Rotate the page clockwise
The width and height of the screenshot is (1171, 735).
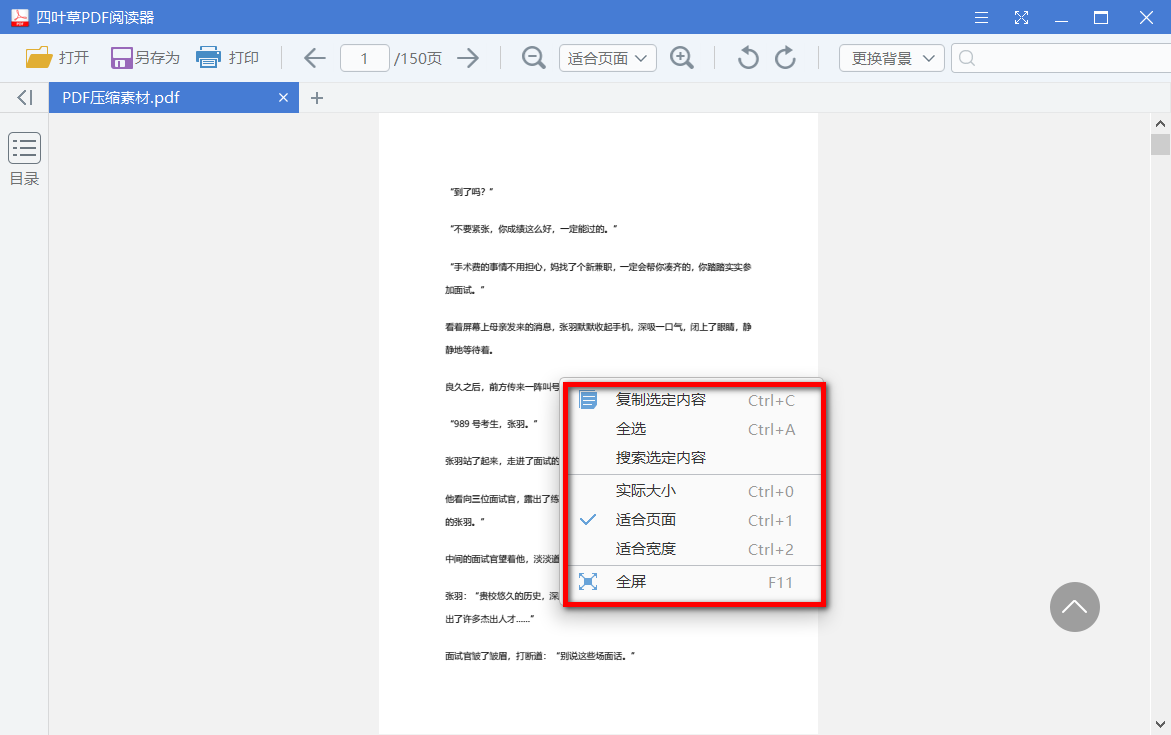[x=786, y=57]
